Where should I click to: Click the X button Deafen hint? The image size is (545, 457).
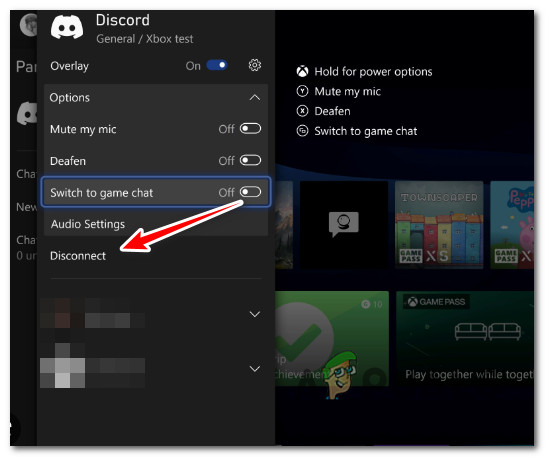tap(302, 111)
